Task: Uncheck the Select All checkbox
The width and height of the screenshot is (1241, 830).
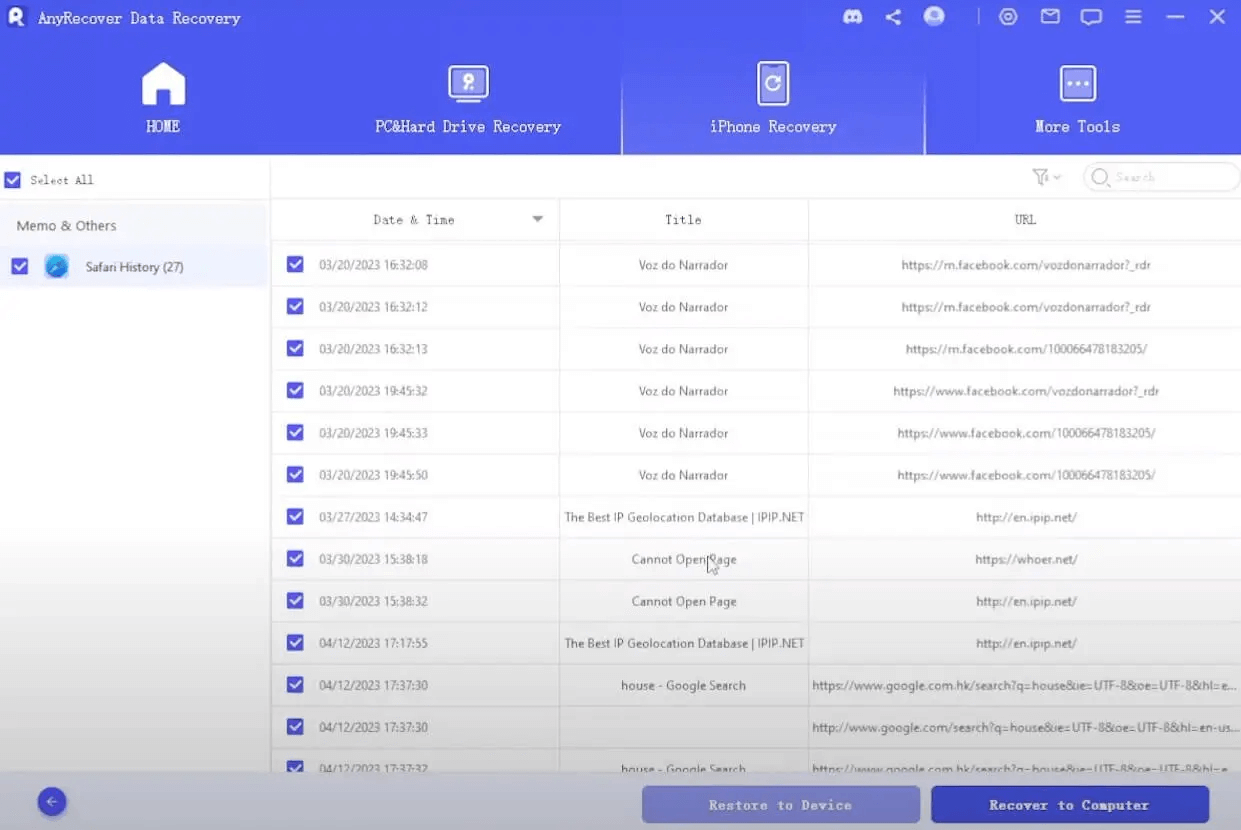Action: coord(12,180)
